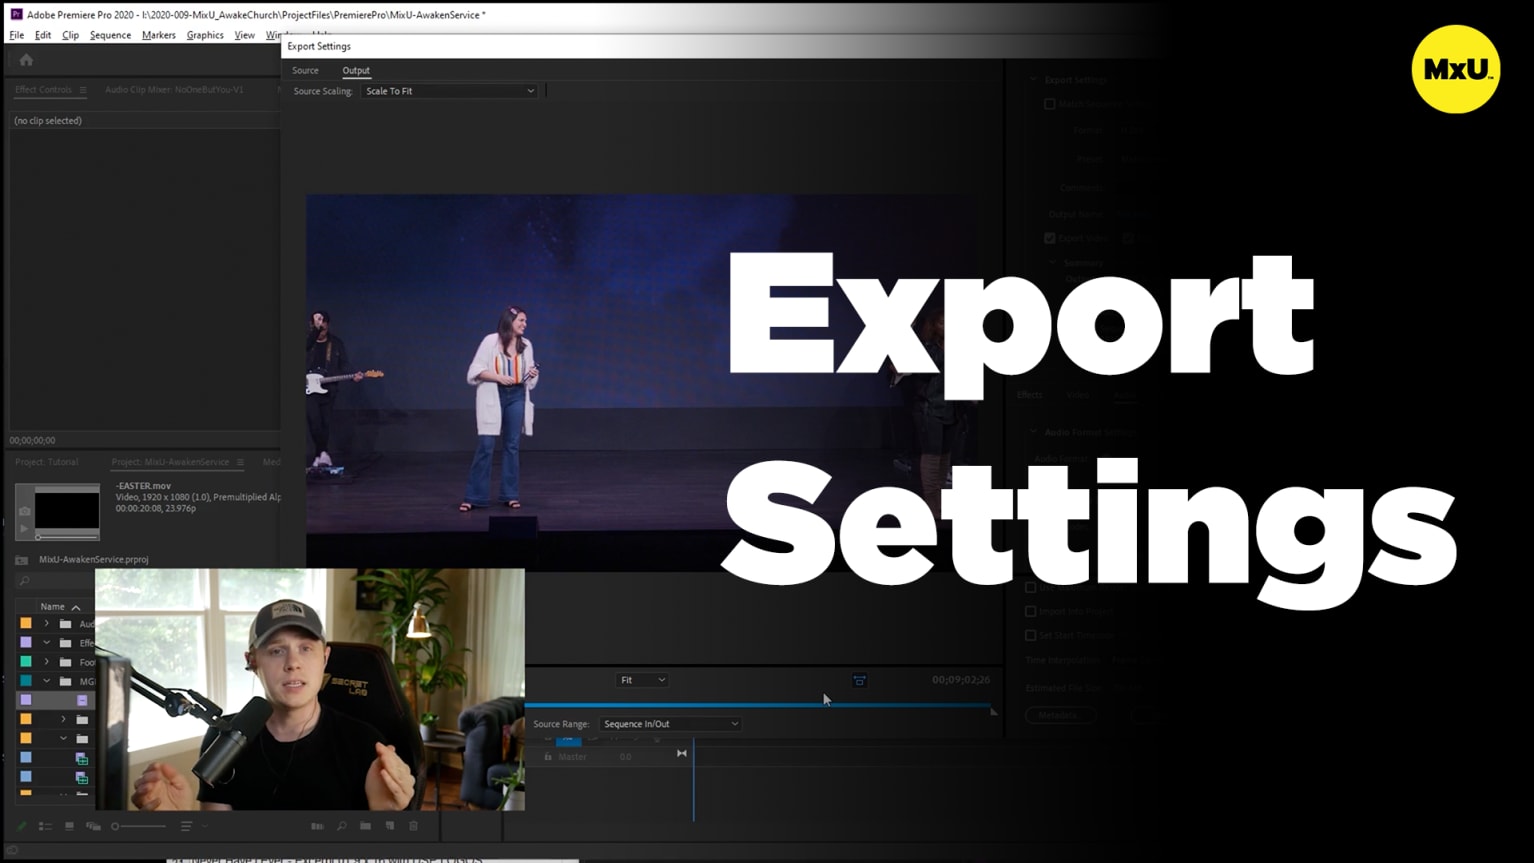
Task: Open Find using the magnifier icon
Action: pos(342,826)
